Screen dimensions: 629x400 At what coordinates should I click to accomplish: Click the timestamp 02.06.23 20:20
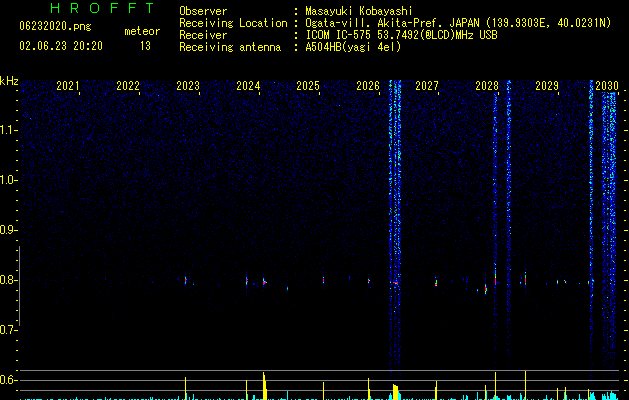pos(61,46)
